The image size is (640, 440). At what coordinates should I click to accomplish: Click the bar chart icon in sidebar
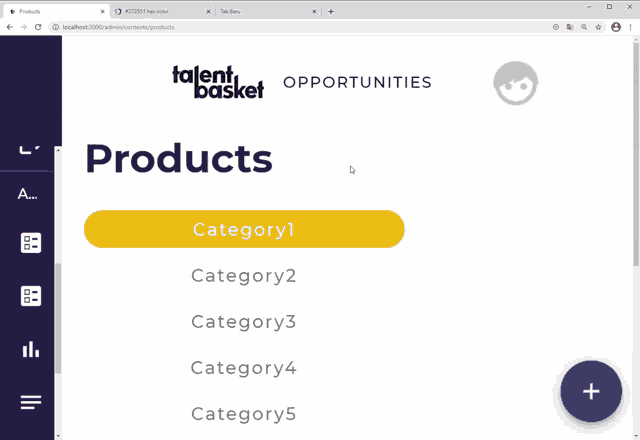pyautogui.click(x=31, y=349)
